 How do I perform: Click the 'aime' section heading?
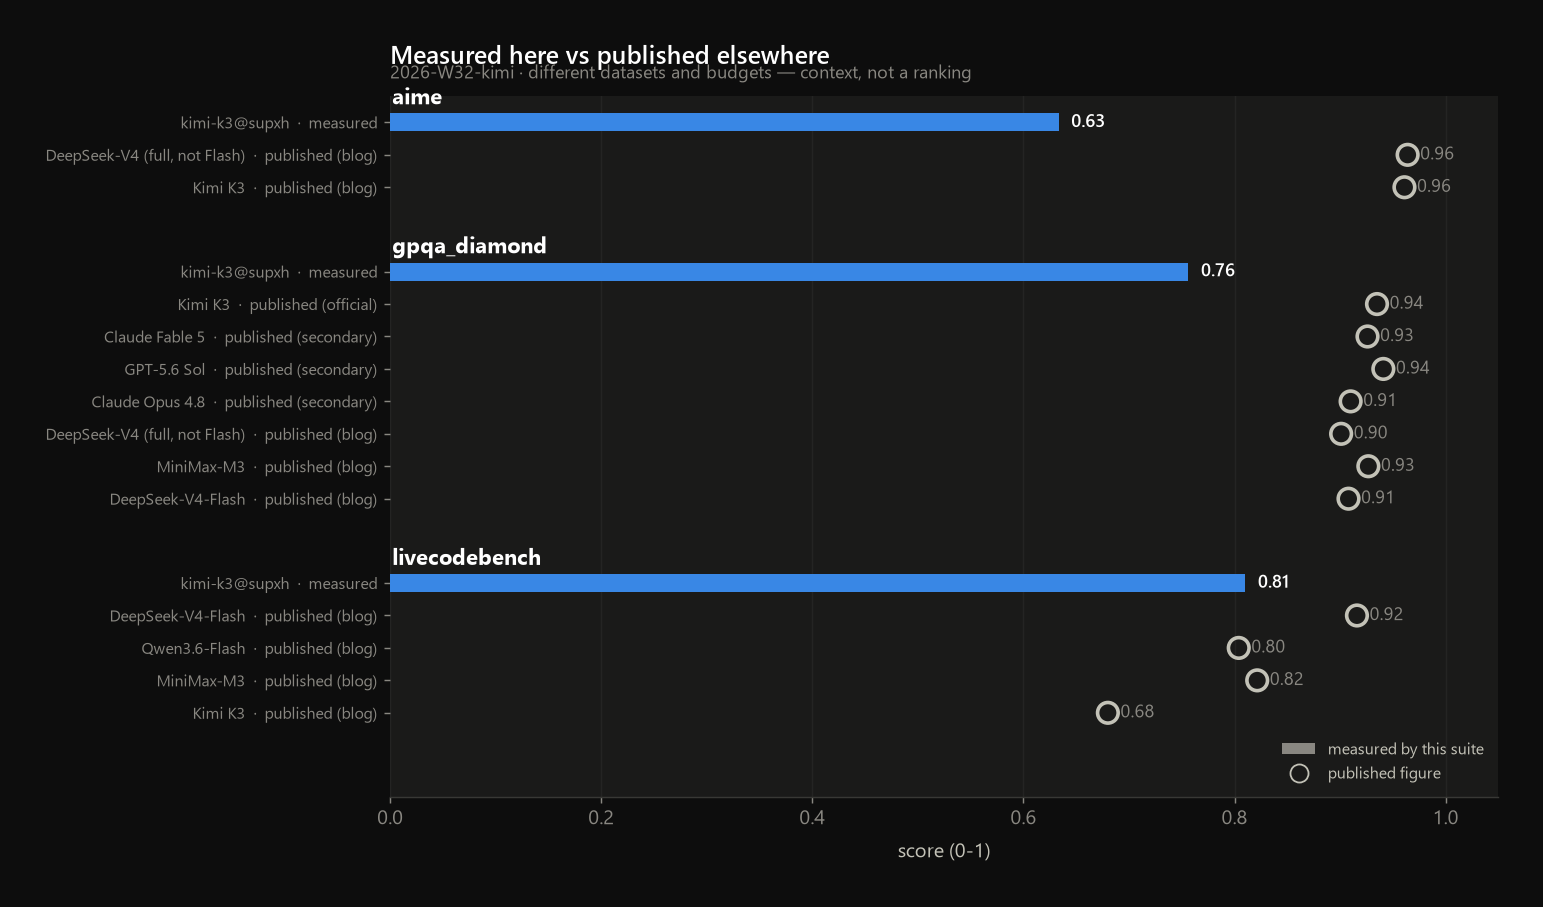(417, 97)
